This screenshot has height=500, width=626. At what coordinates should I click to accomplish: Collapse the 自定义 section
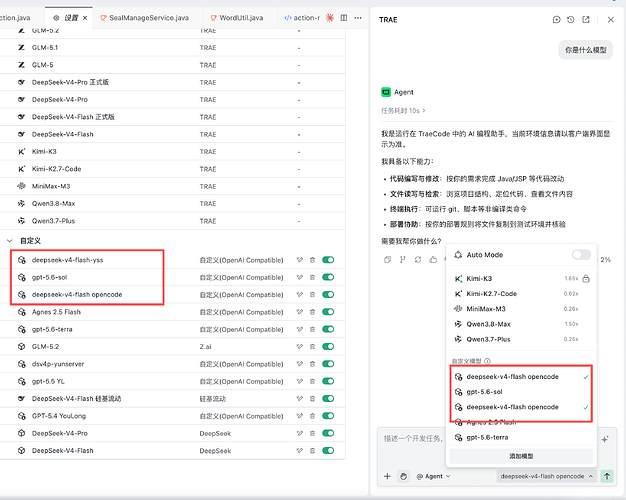coord(10,241)
